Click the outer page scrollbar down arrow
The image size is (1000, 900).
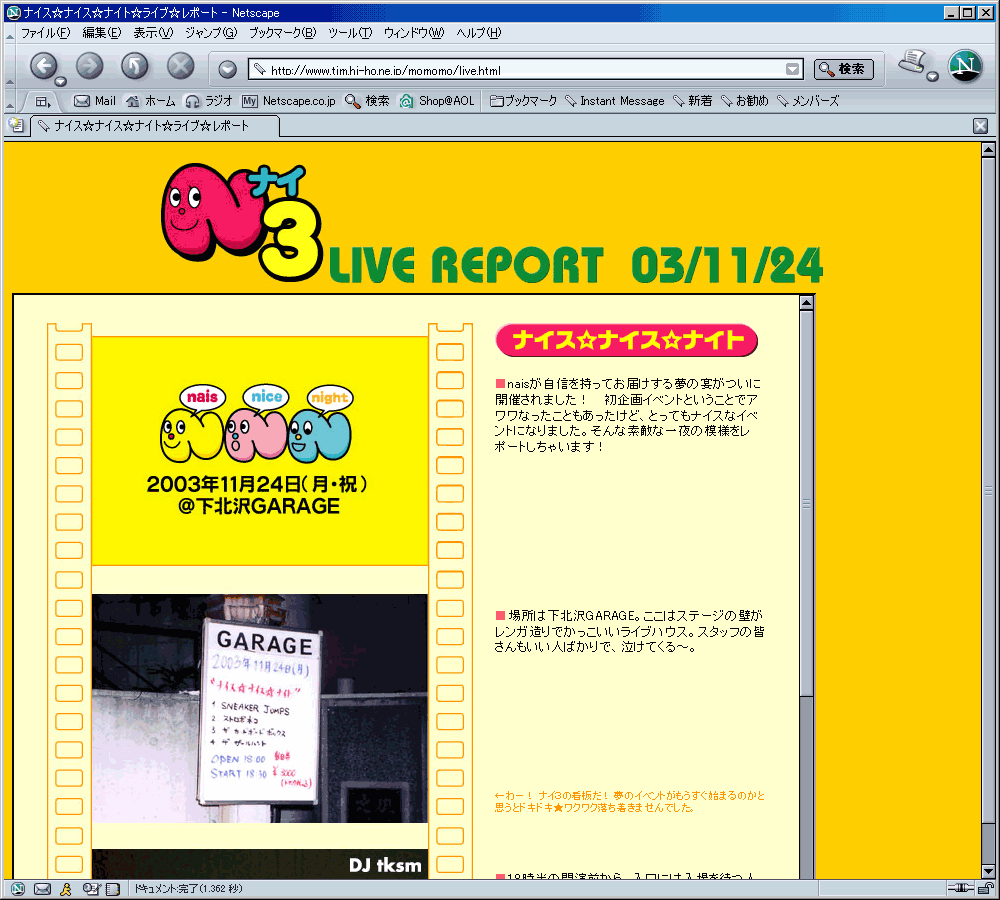[x=988, y=871]
